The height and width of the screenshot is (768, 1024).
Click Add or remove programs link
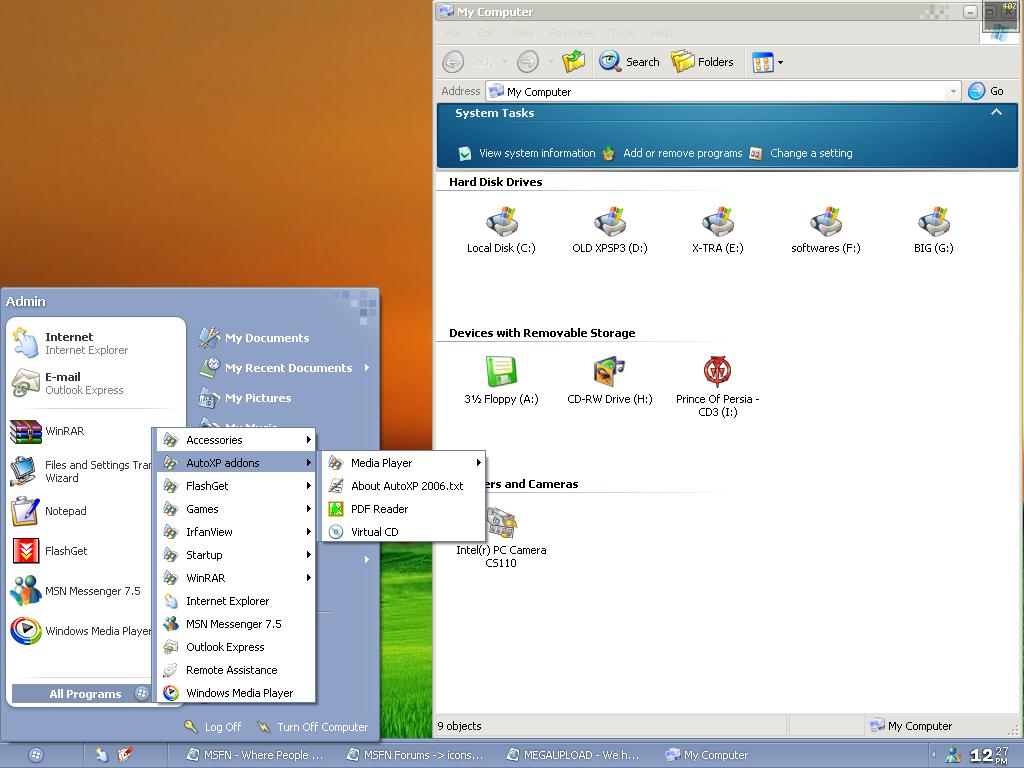click(682, 153)
